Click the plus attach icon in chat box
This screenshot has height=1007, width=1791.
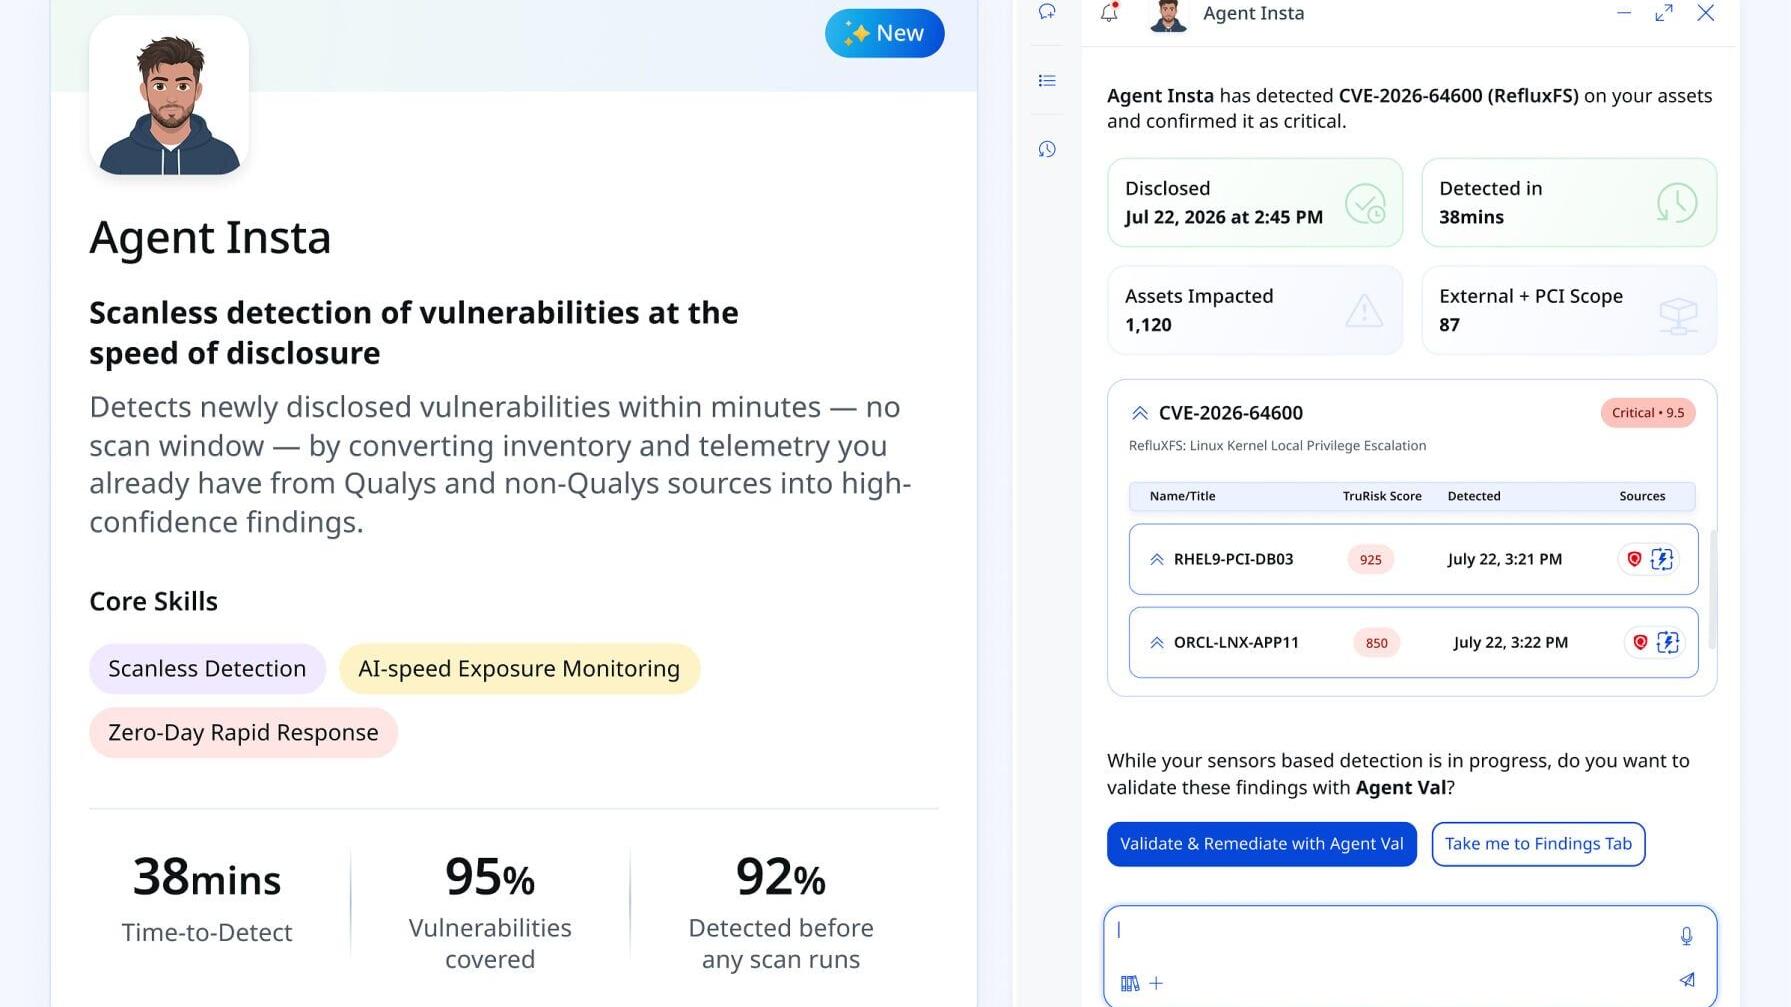tap(1156, 984)
